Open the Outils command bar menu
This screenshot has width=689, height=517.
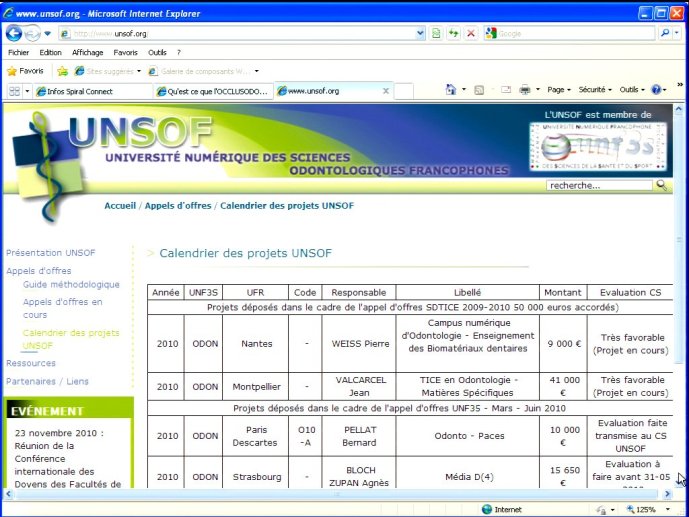632,90
